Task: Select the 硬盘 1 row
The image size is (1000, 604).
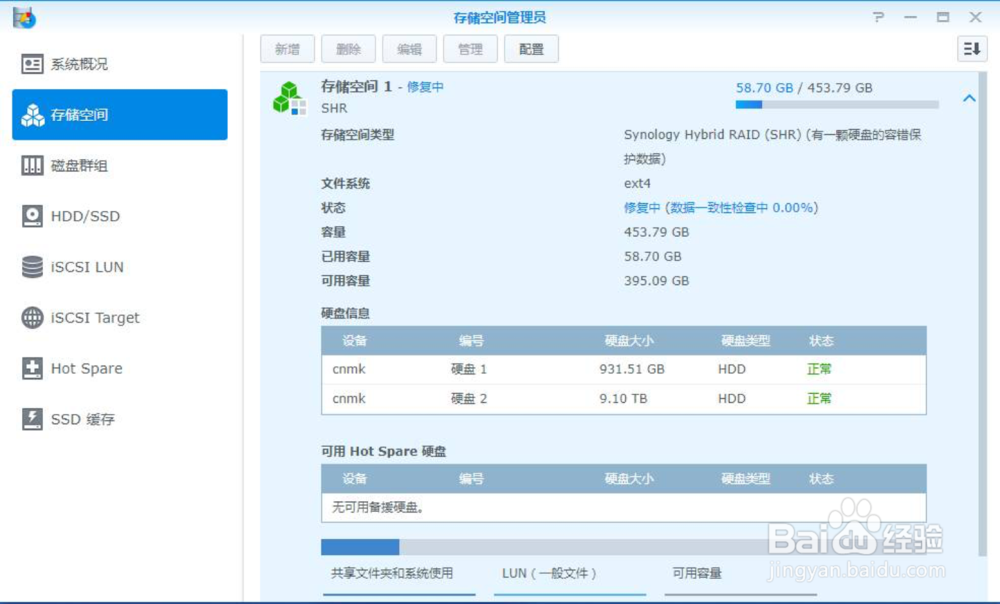Action: (x=624, y=369)
